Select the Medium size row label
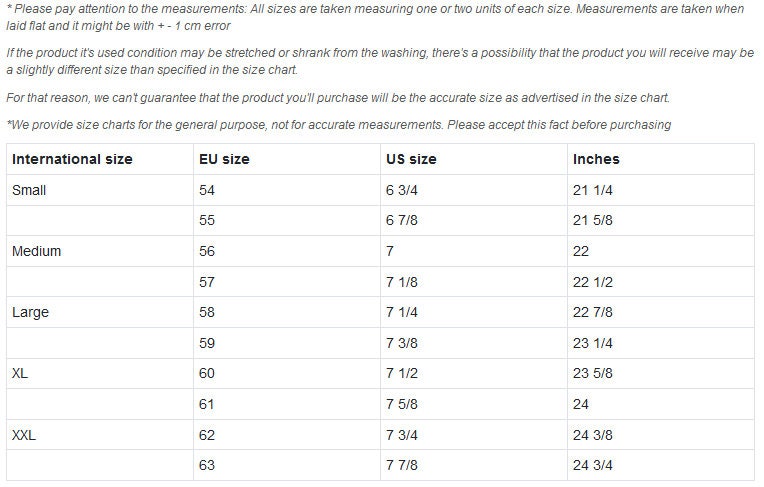Image resolution: width=764 pixels, height=487 pixels. pyautogui.click(x=37, y=251)
